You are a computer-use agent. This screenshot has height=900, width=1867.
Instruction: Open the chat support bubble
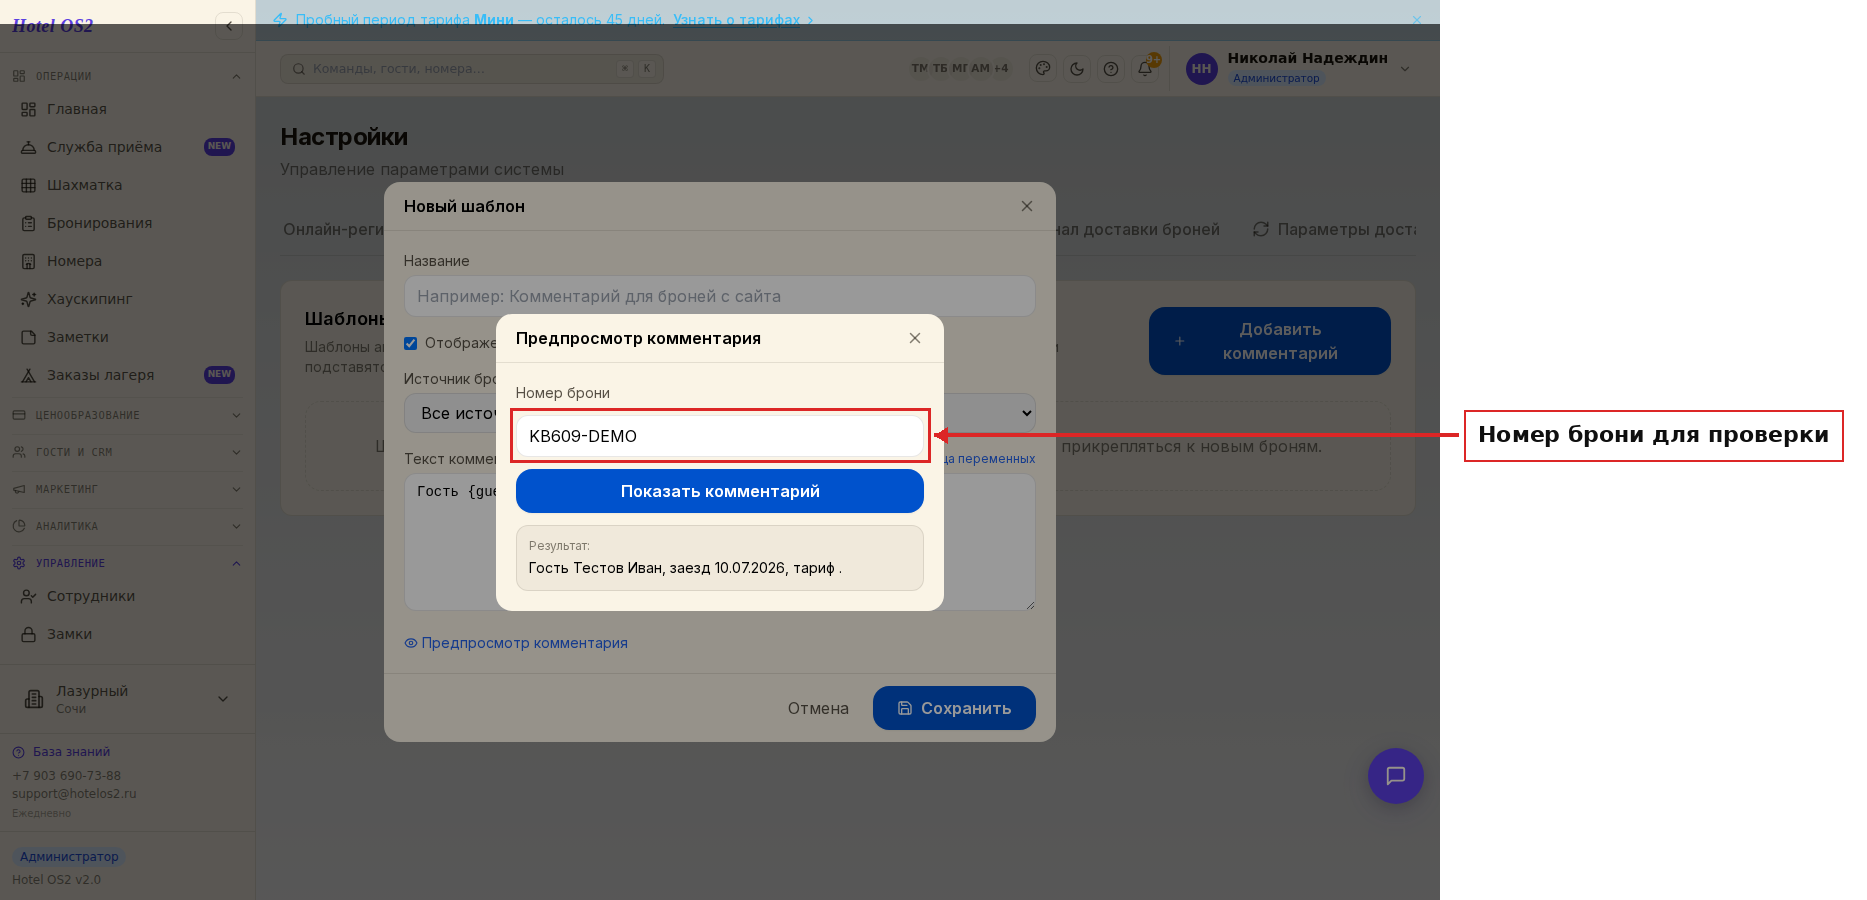tap(1396, 776)
